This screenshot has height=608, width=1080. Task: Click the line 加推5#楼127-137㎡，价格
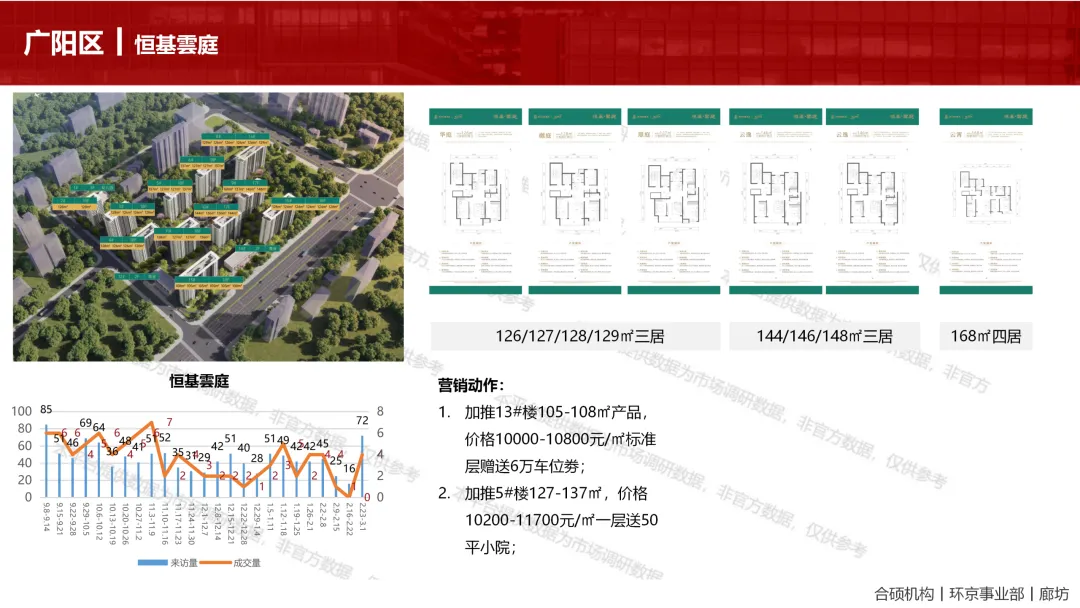(556, 493)
